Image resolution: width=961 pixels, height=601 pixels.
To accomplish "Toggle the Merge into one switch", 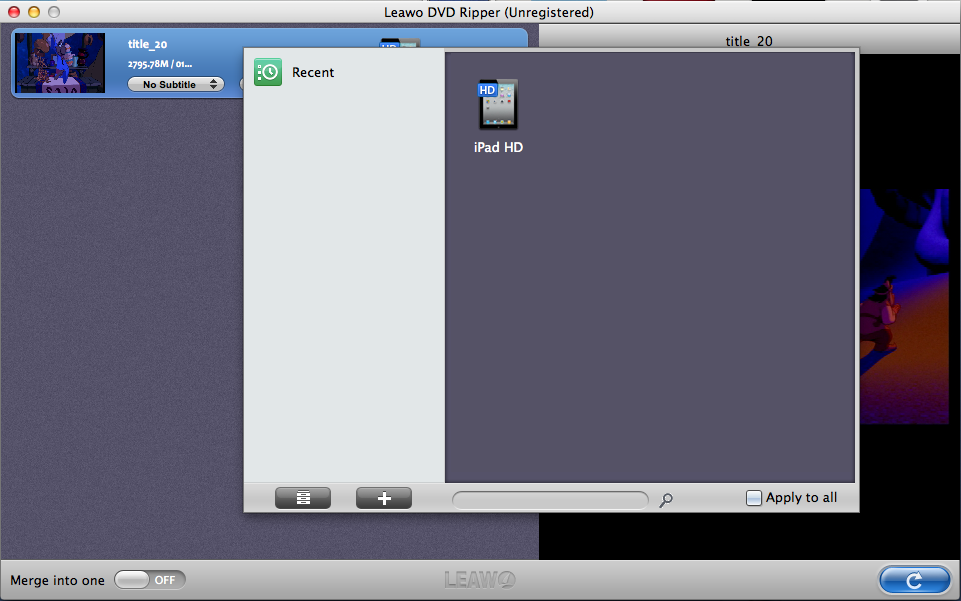I will tap(150, 580).
